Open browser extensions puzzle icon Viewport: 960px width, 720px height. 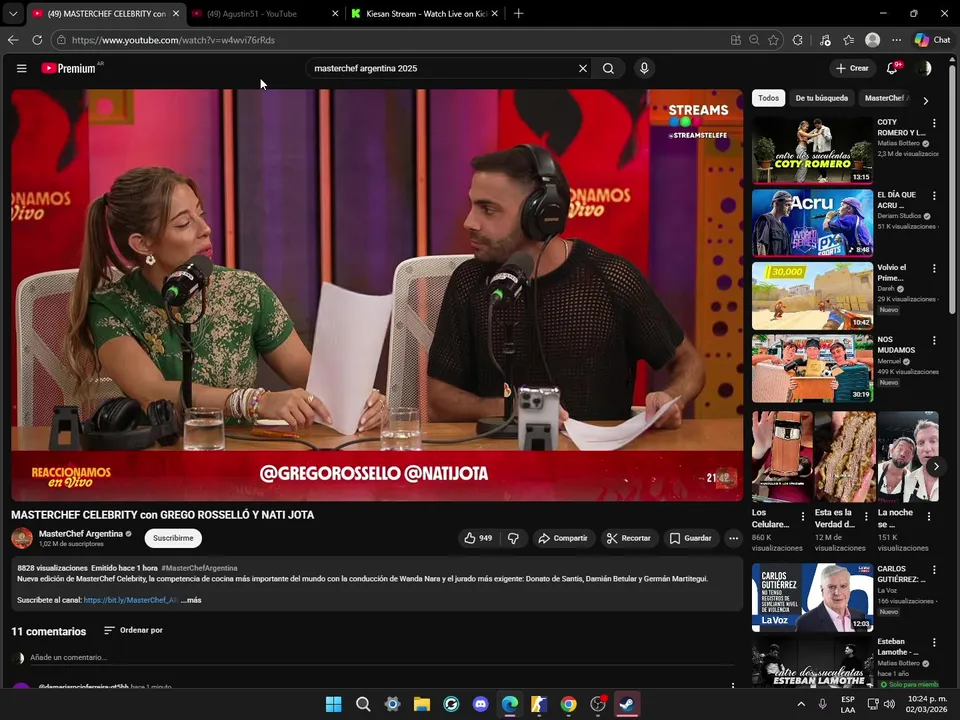(797, 40)
